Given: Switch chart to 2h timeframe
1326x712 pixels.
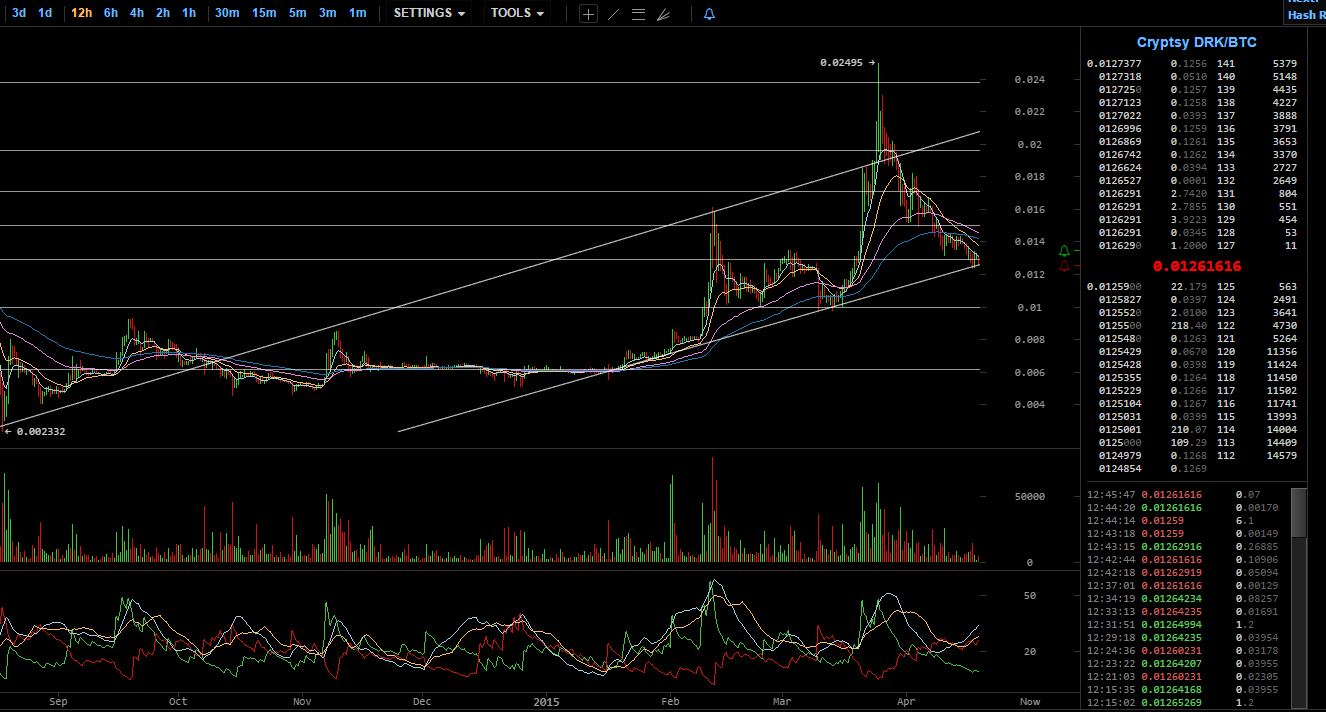Looking at the screenshot, I should coord(163,13).
